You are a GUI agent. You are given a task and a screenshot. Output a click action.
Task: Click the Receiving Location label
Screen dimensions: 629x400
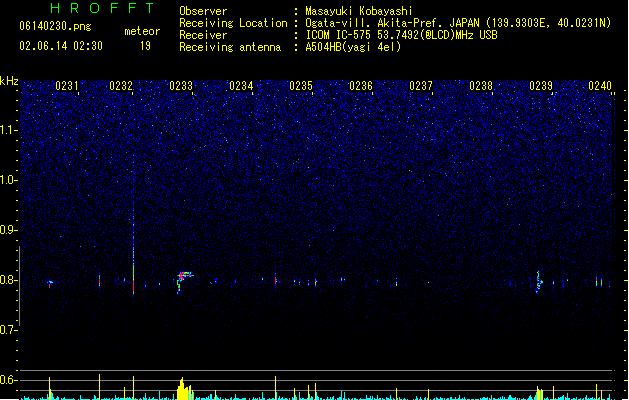[x=233, y=23]
